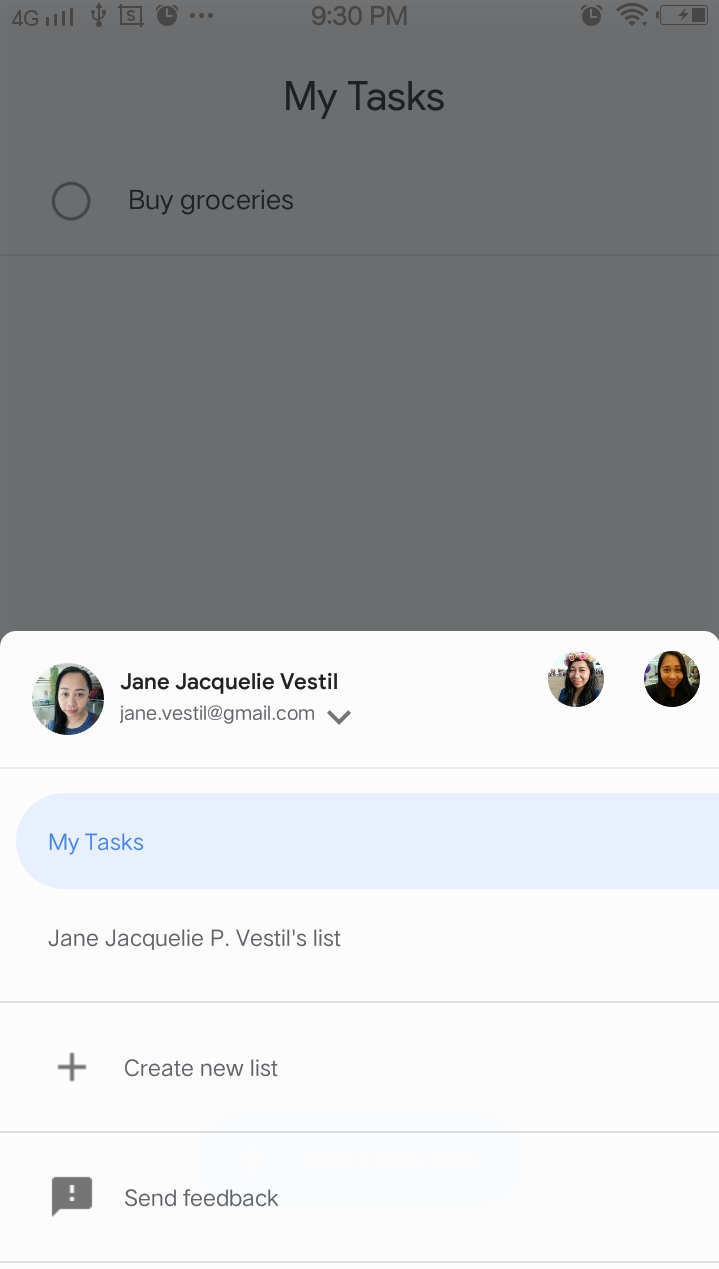
Task: Tap the alarm clock icon near Wi-Fi
Action: pyautogui.click(x=592, y=15)
